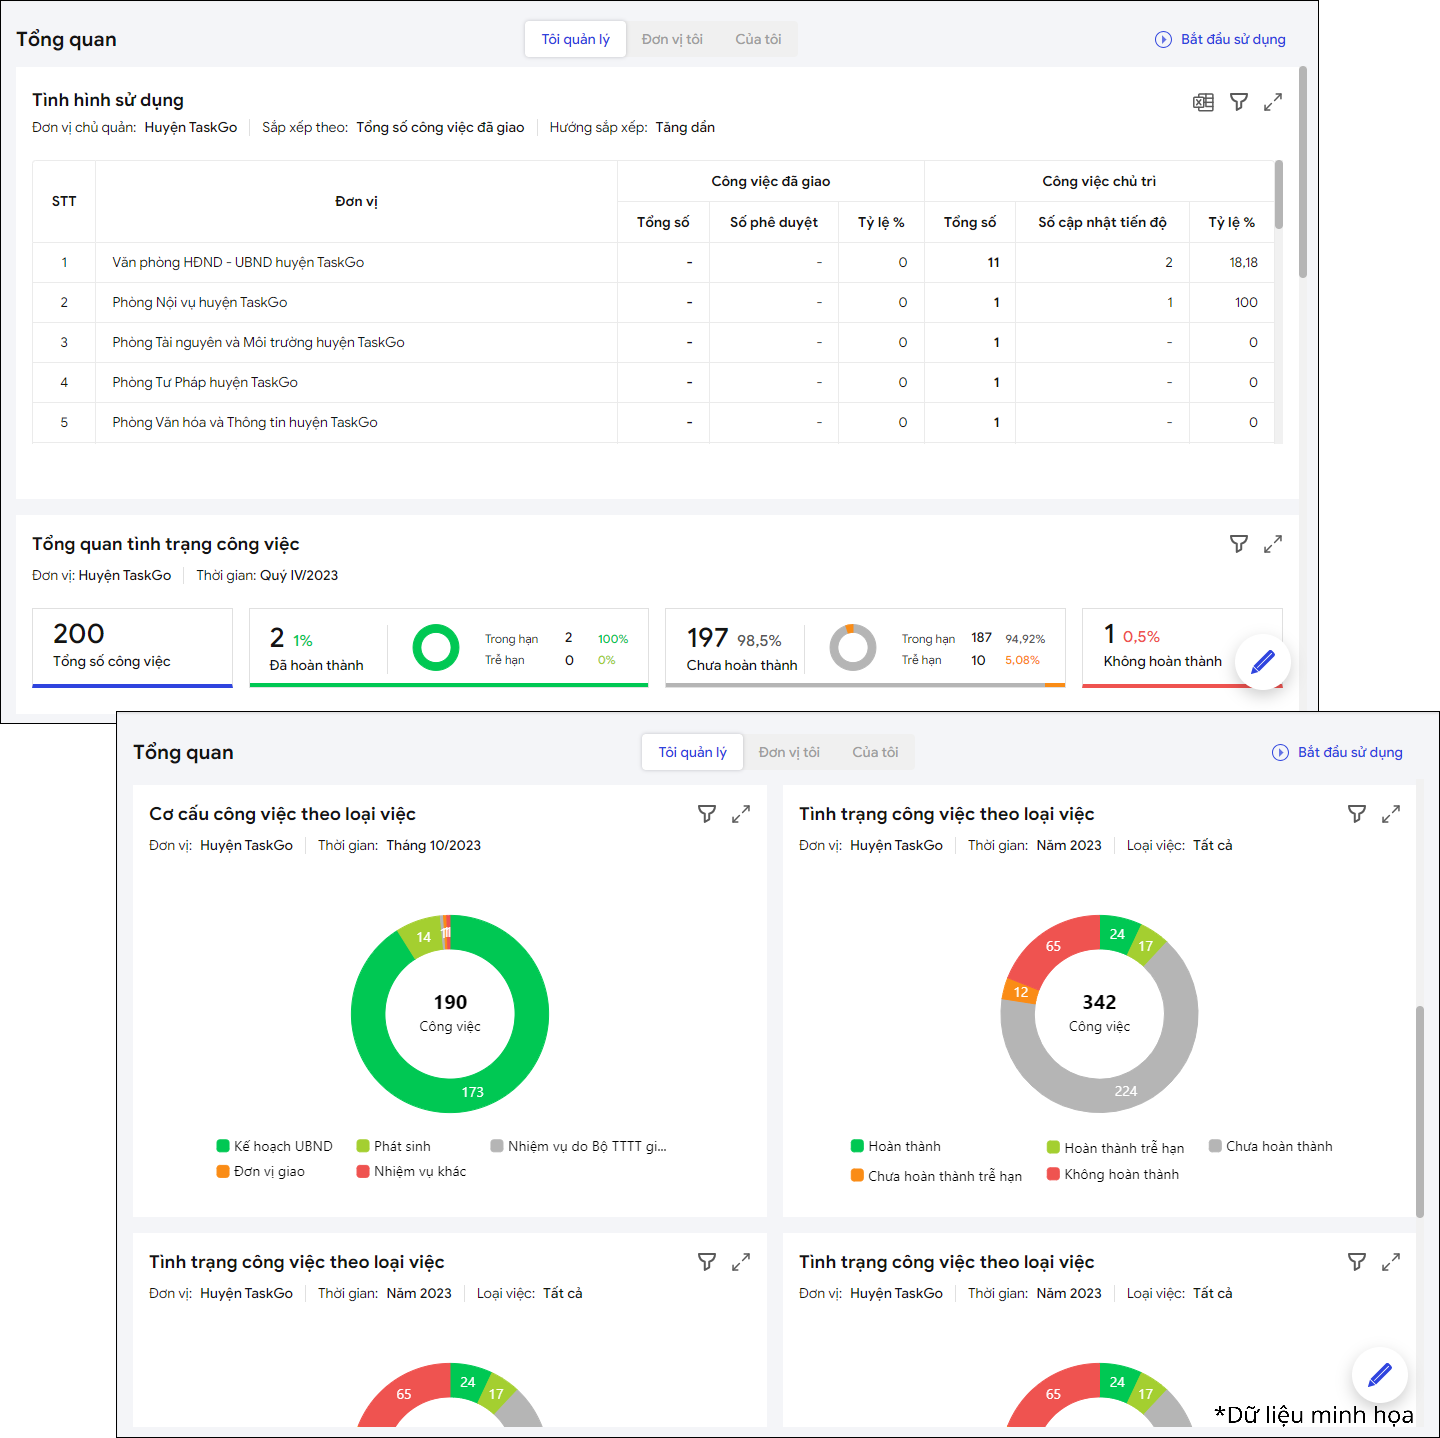Click the top window's outer vertical scrollbar
This screenshot has width=1440, height=1438.
pyautogui.click(x=1303, y=172)
